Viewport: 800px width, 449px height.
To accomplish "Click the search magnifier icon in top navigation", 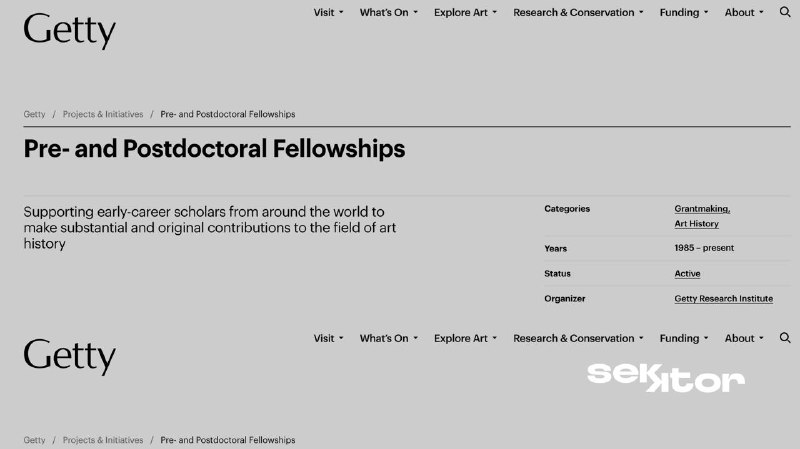I will pyautogui.click(x=785, y=12).
